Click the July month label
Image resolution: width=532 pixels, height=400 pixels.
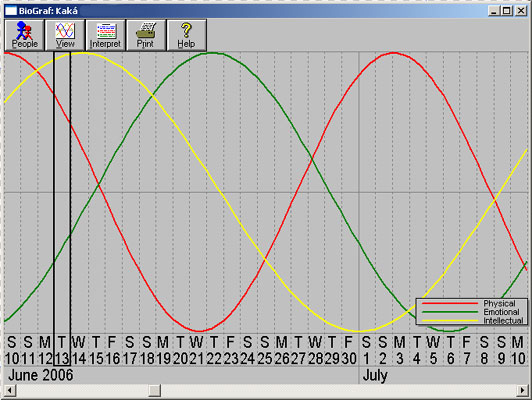click(375, 376)
